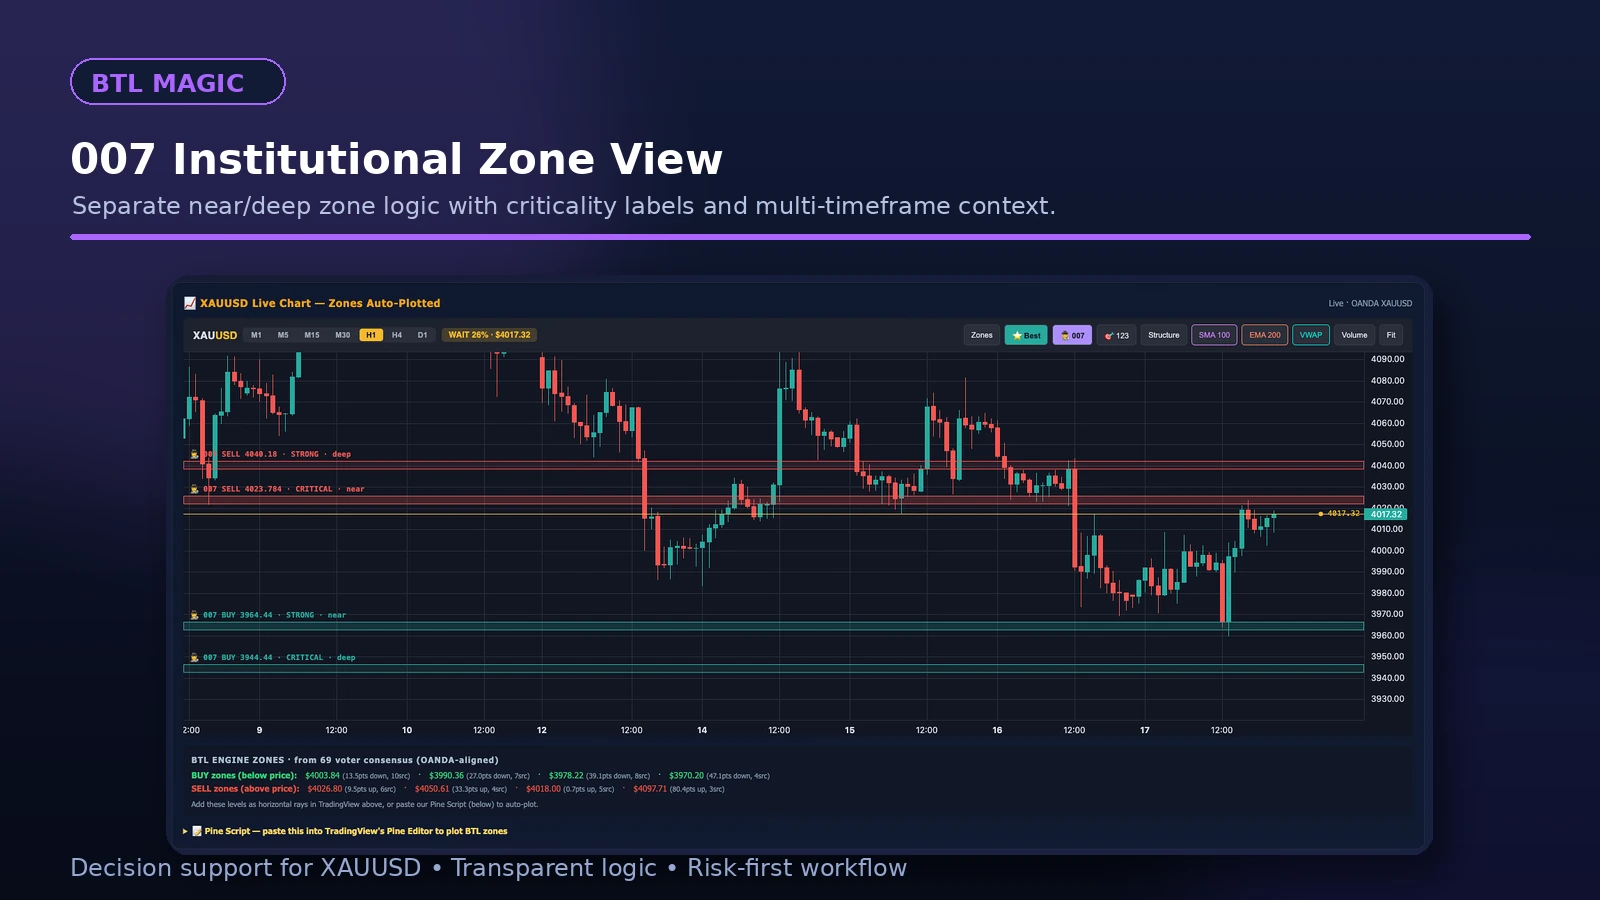This screenshot has width=1600, height=900.
Task: Click the XAUUSD symbol label
Action: 215,335
